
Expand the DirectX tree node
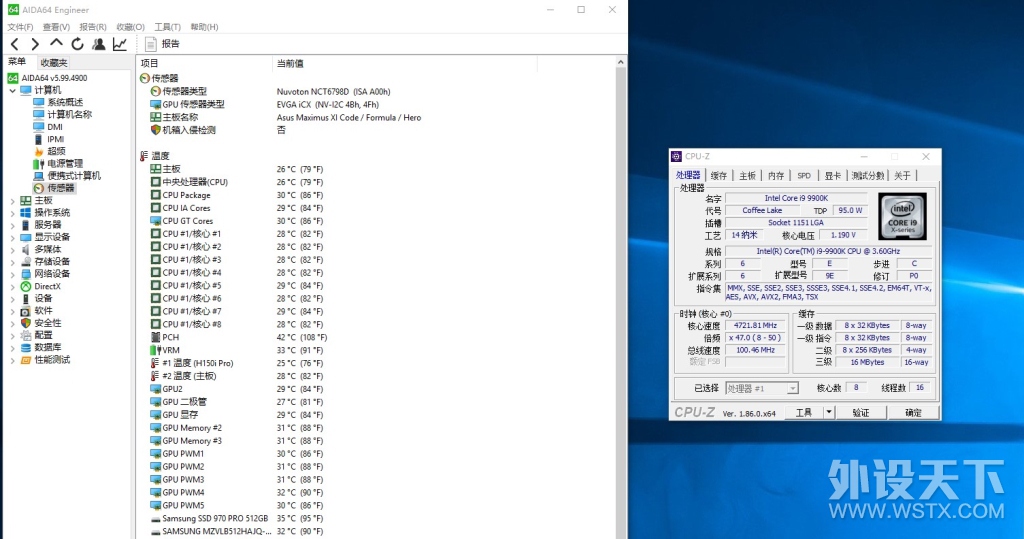coord(12,286)
